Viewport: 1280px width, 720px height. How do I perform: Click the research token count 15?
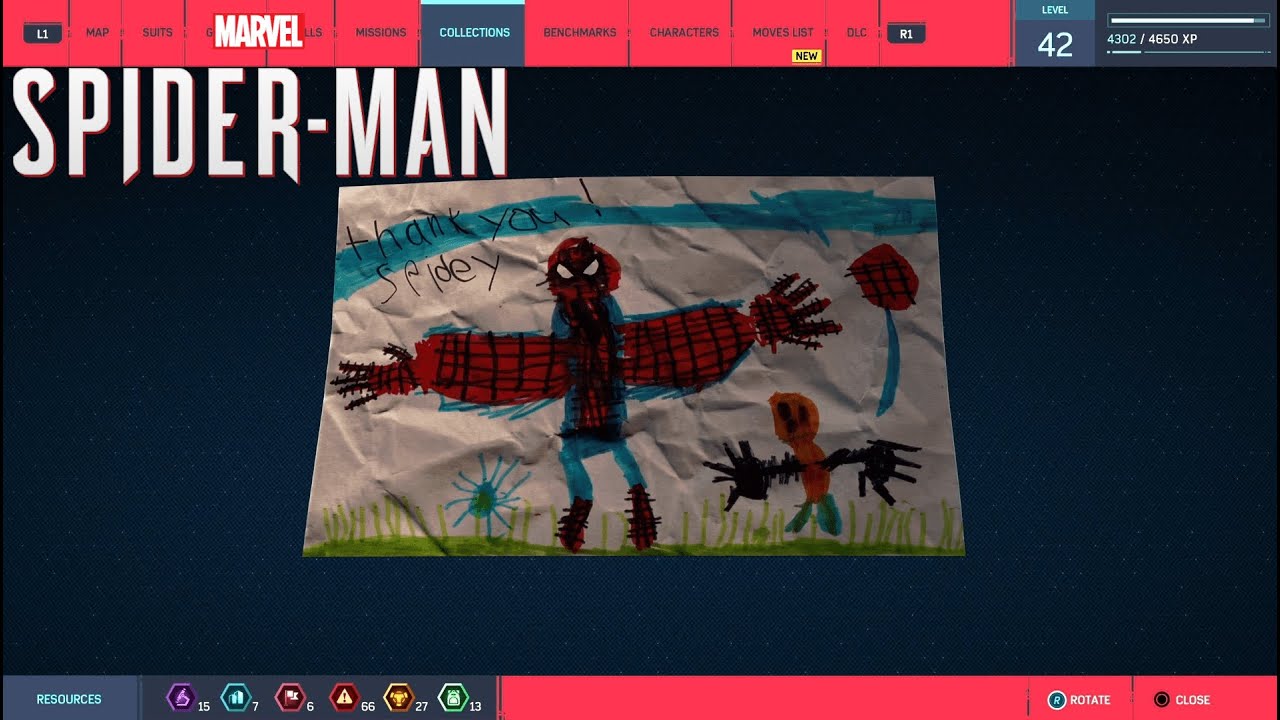(204, 706)
